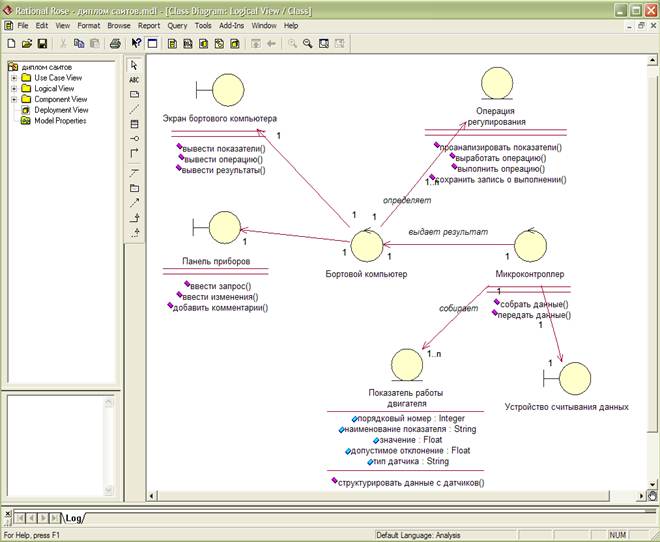Click the Browse State Machine Diagram icon

219,43
